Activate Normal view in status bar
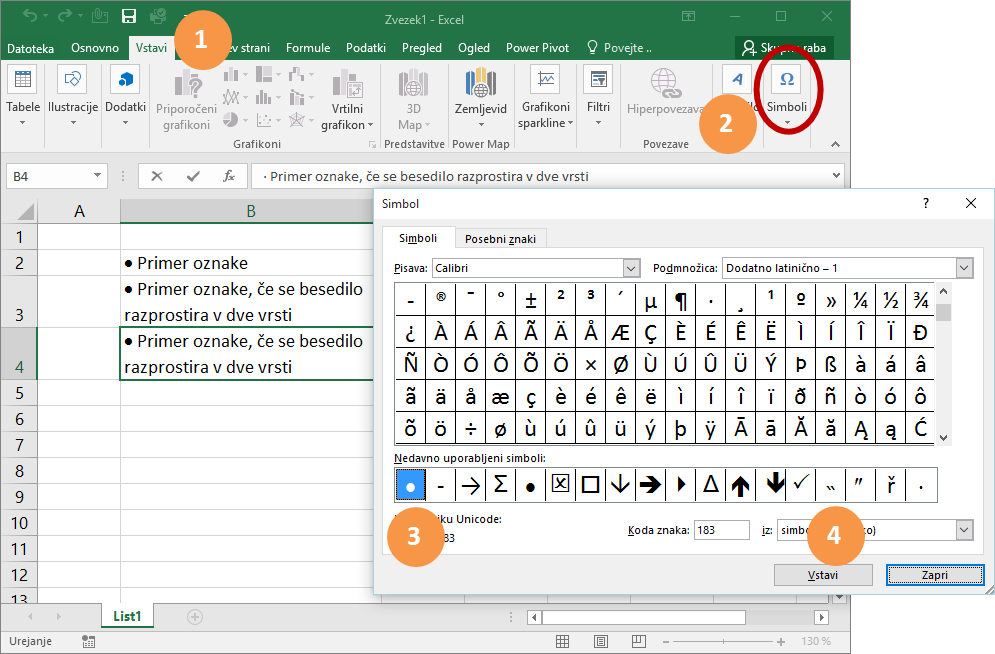This screenshot has height=654, width=995. click(x=562, y=641)
